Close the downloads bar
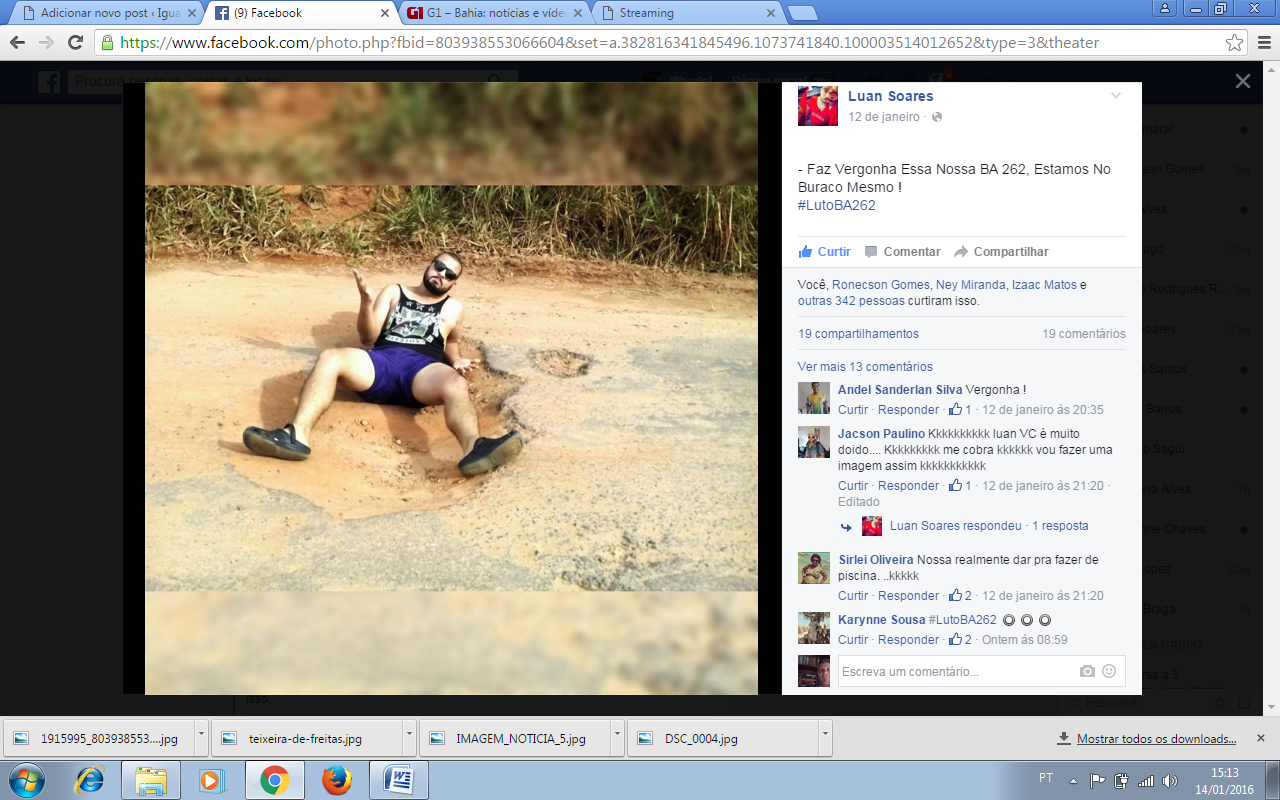 [x=1261, y=739]
